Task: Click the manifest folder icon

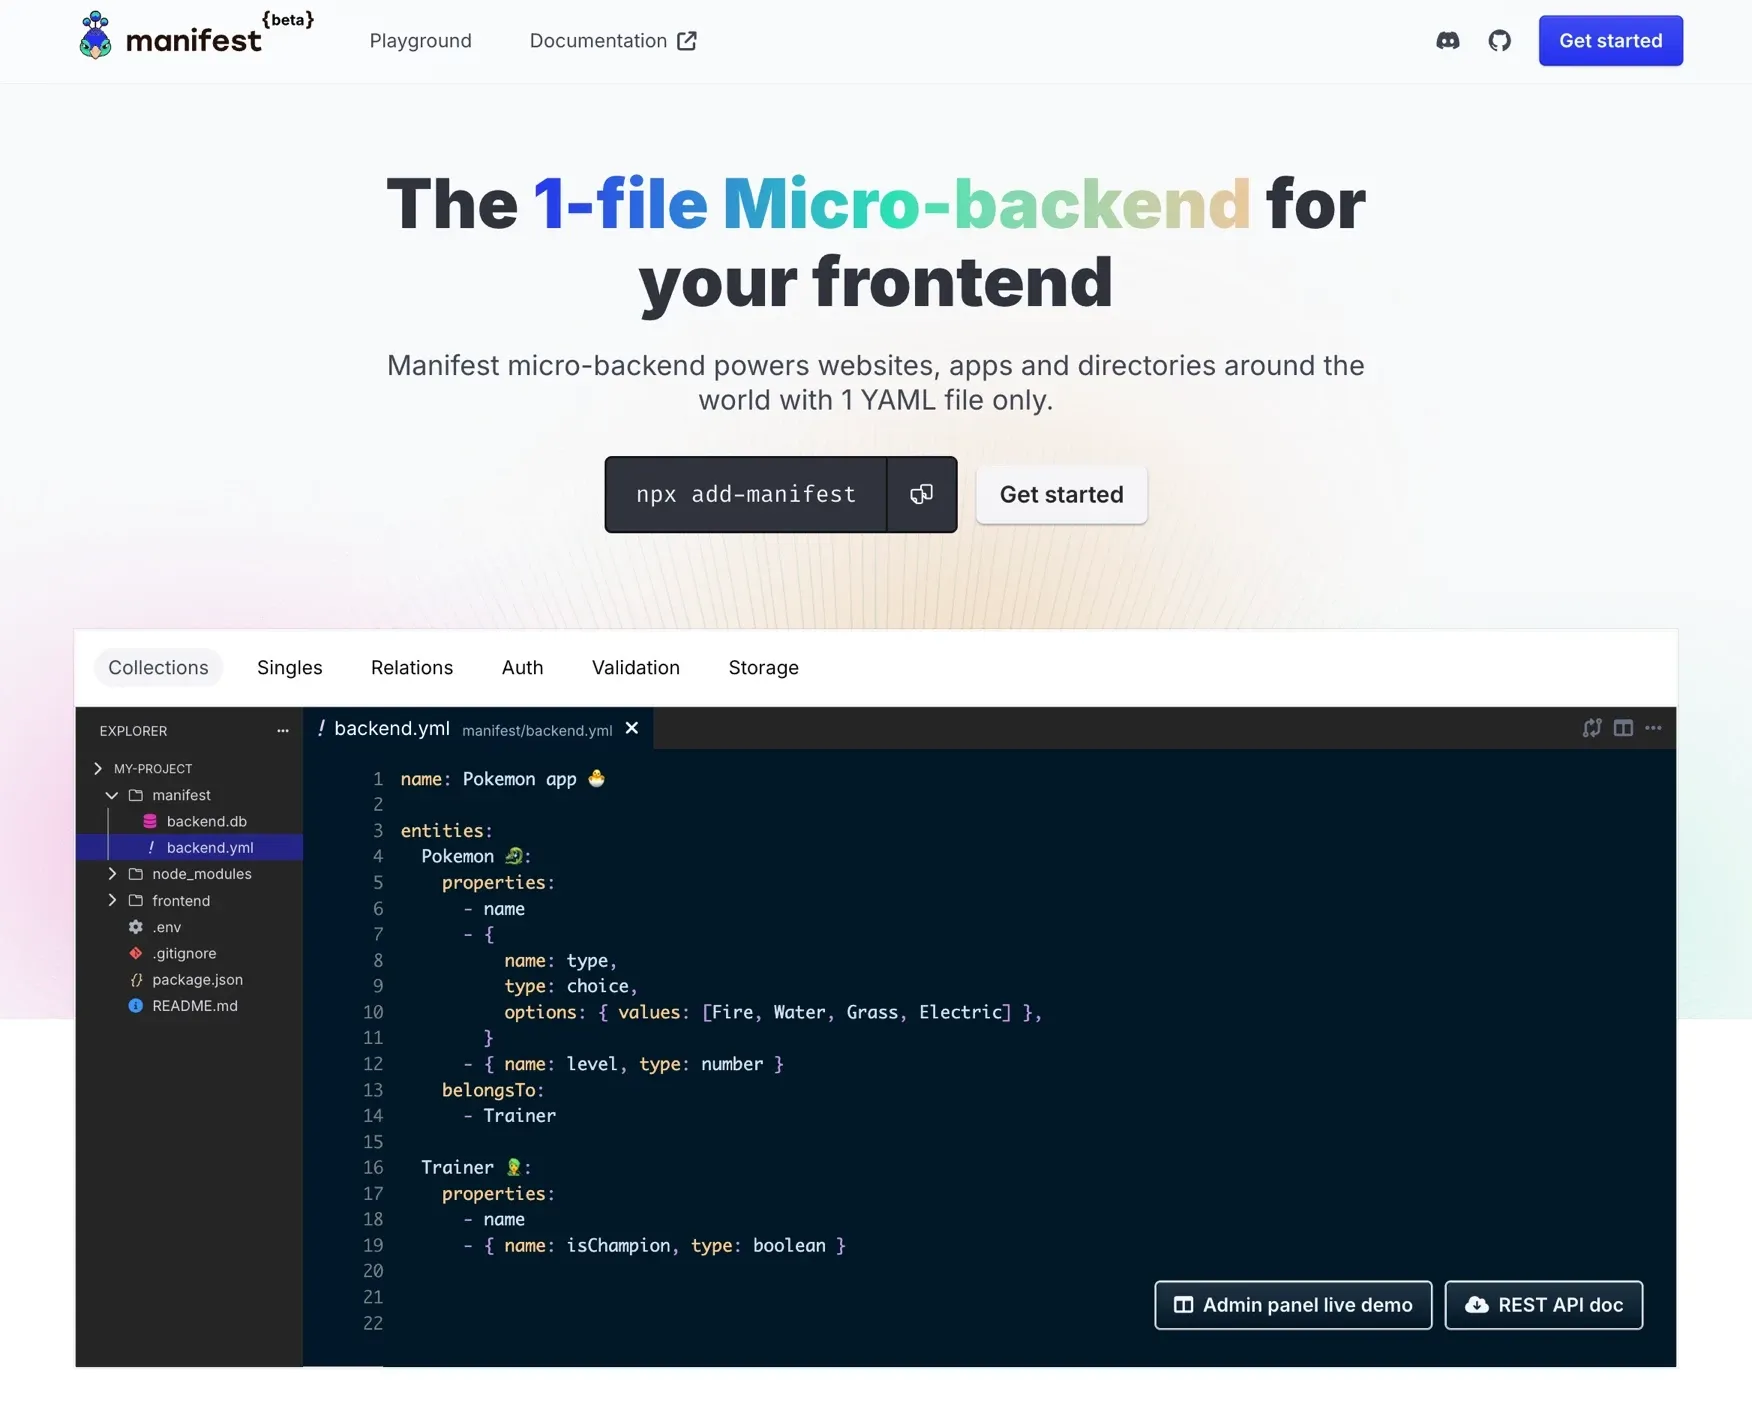Action: tap(136, 795)
